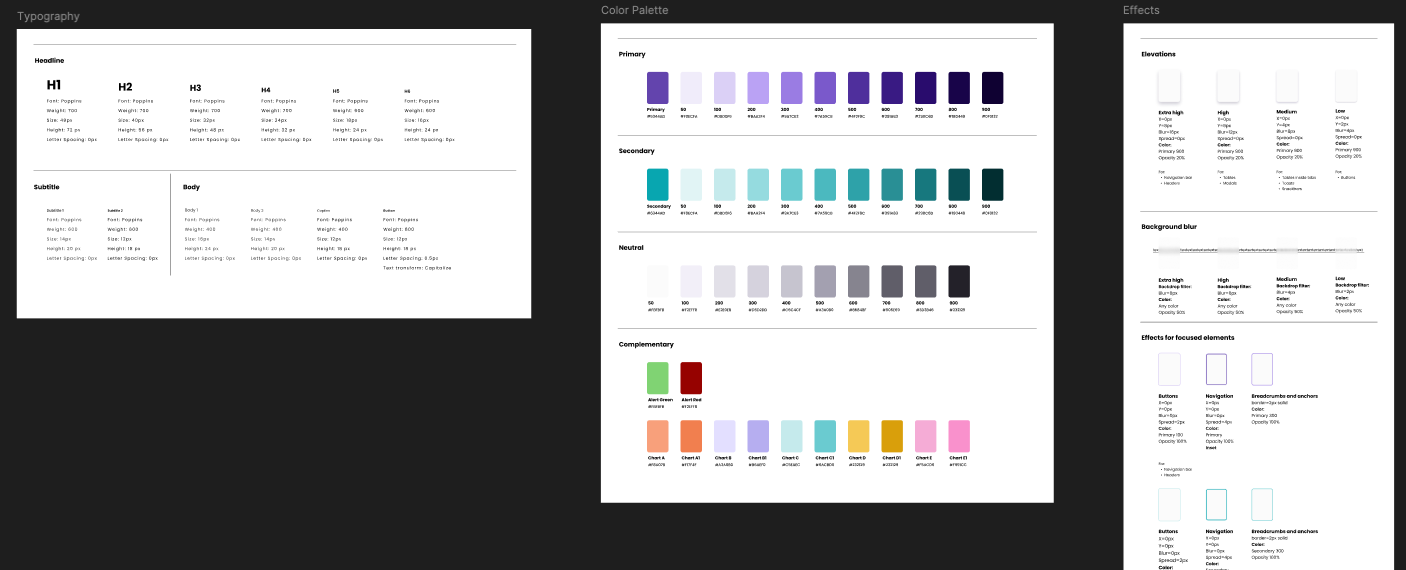Select the High elevation card
Screen dimensions: 1406x570
[x=1228, y=85]
